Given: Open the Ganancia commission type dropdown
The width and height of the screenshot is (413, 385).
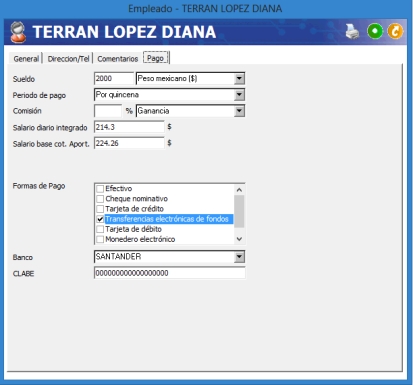Looking at the screenshot, I should click(x=239, y=111).
